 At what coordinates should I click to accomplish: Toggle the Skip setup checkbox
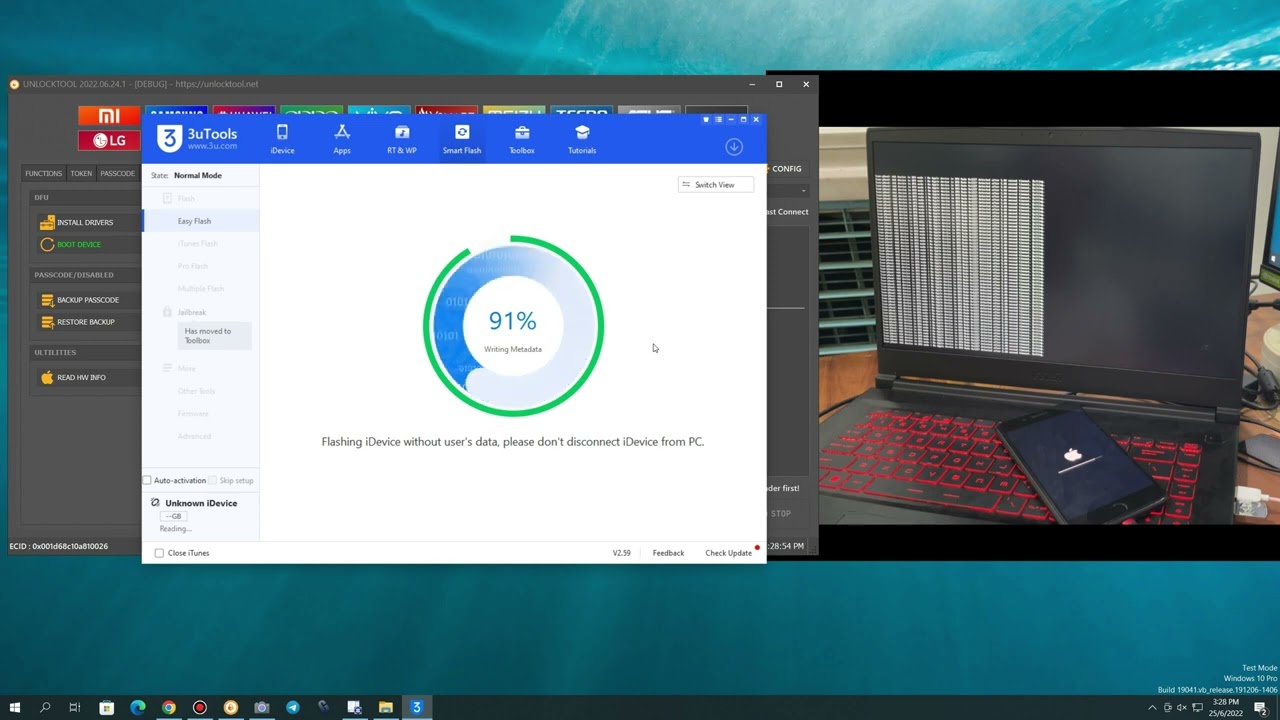[x=213, y=481]
